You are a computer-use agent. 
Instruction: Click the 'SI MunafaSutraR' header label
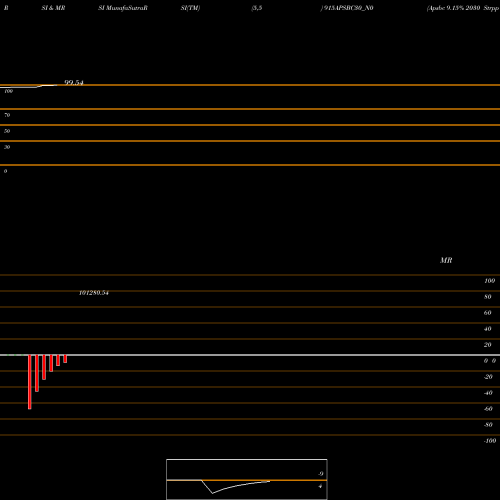(x=123, y=8)
